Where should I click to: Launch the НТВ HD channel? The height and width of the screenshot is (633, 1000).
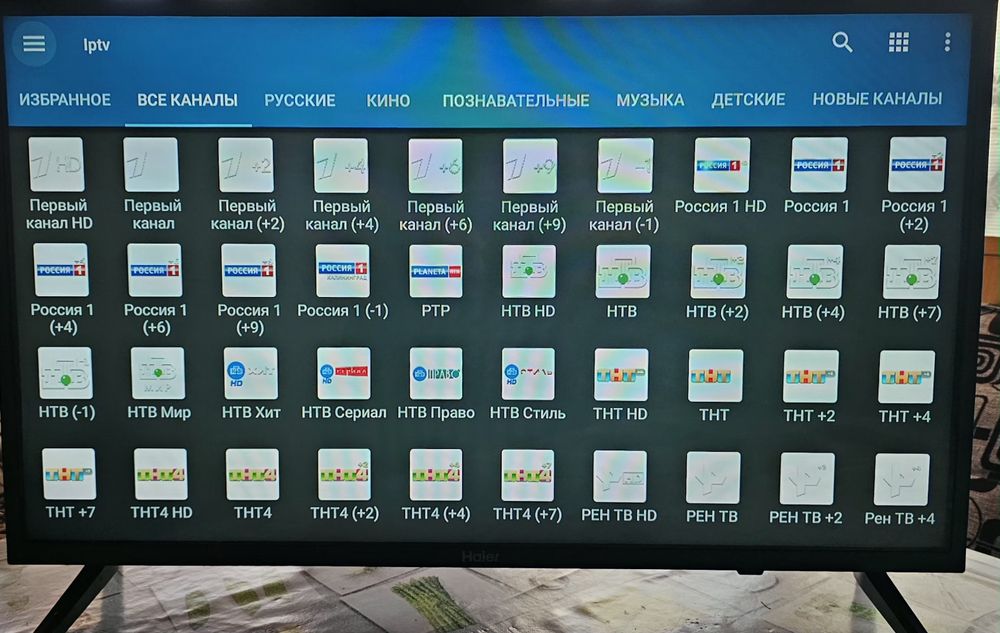529,272
